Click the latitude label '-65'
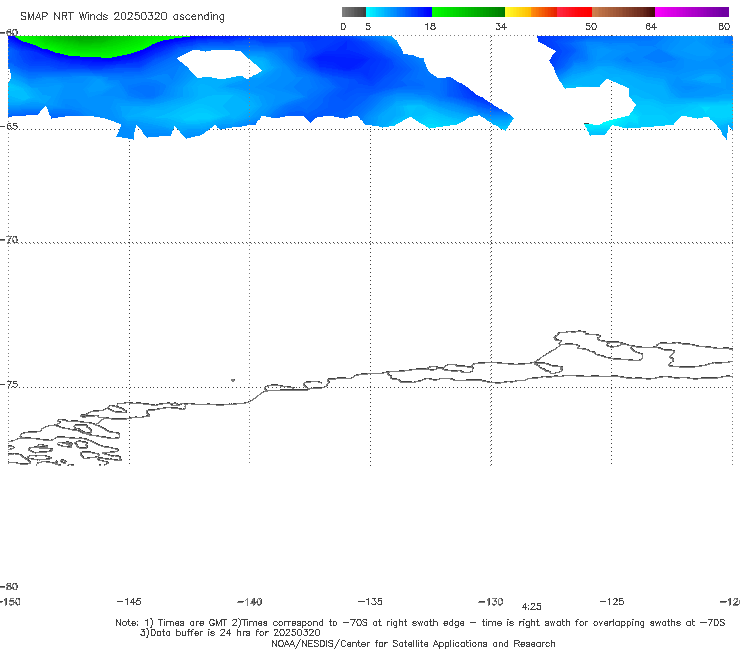 coord(9,126)
